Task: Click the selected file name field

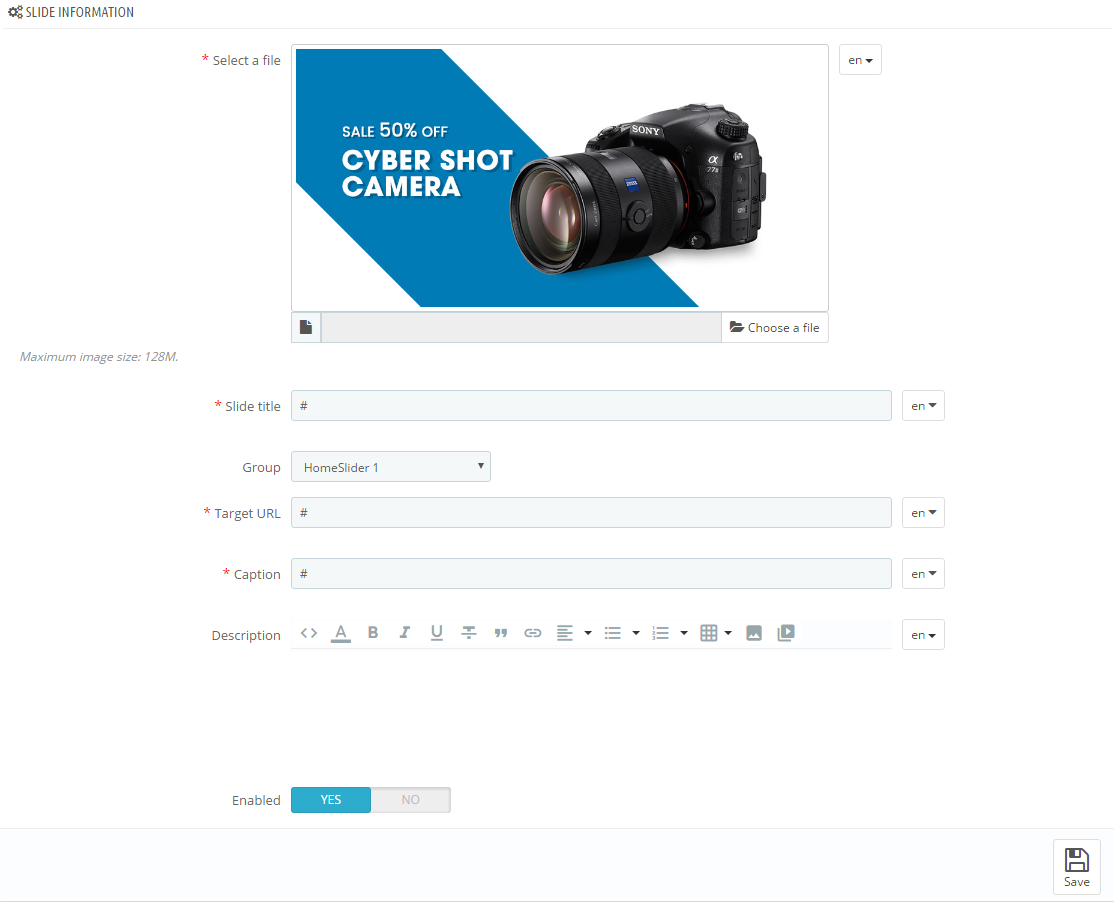Action: point(521,327)
